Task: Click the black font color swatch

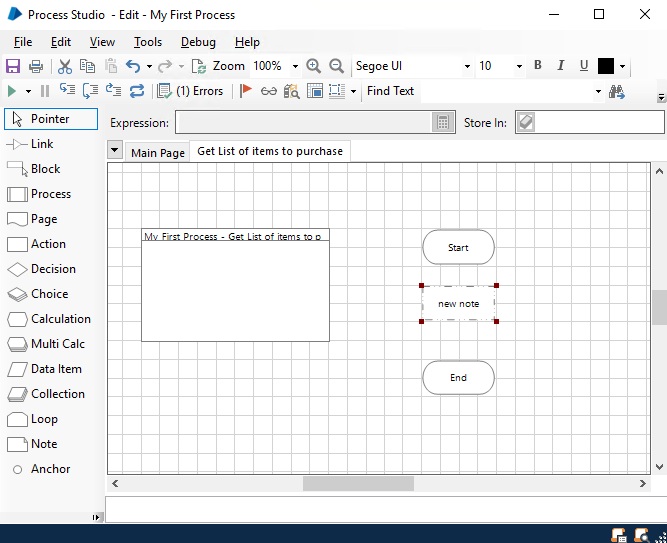Action: point(606,66)
